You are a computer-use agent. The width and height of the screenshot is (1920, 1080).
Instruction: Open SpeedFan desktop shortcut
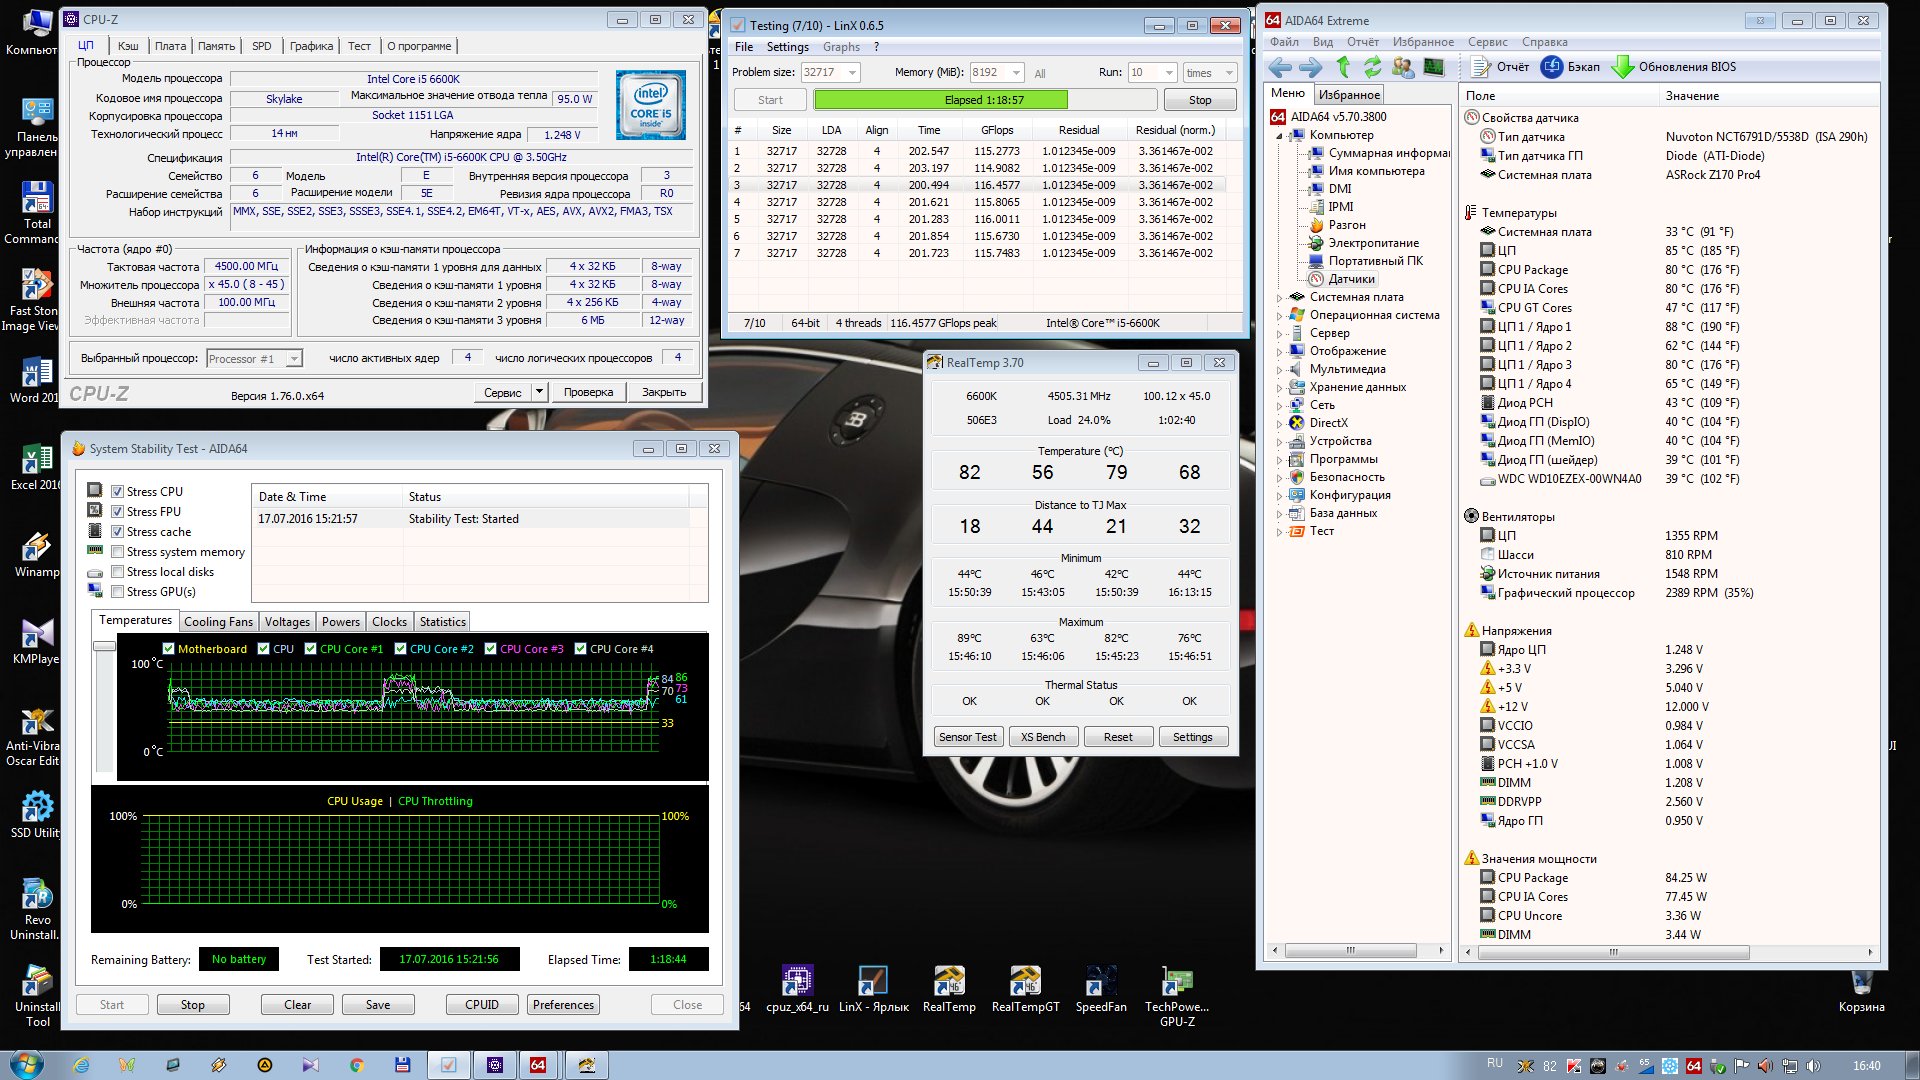click(1100, 982)
